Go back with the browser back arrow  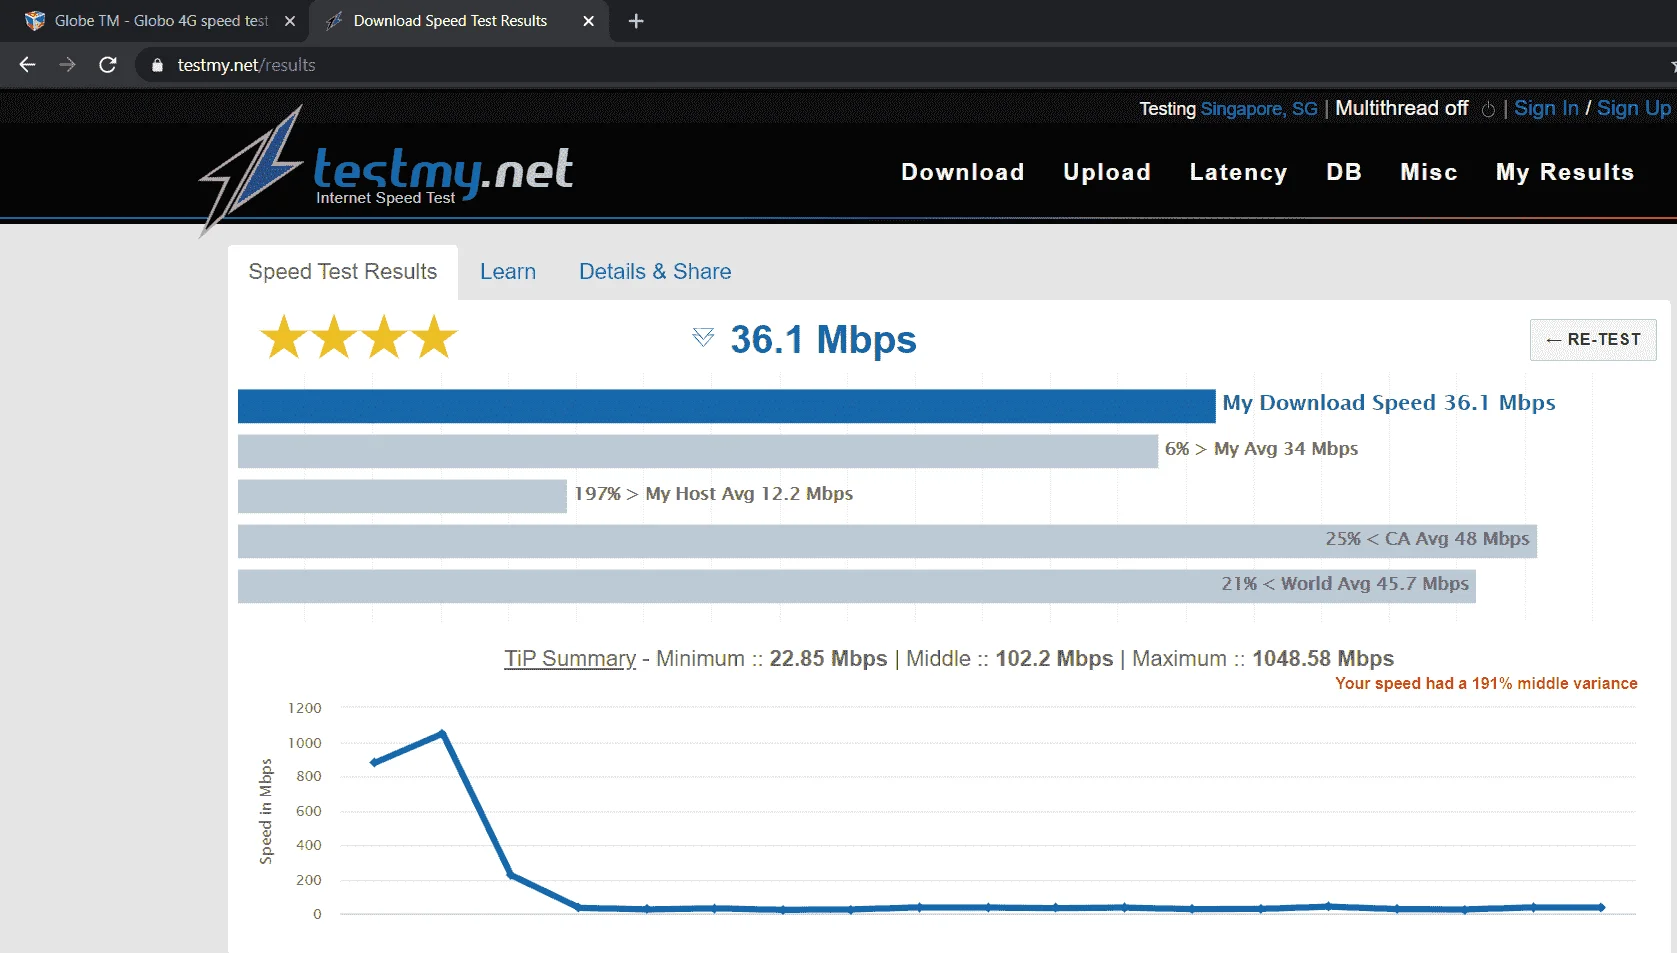click(x=27, y=65)
